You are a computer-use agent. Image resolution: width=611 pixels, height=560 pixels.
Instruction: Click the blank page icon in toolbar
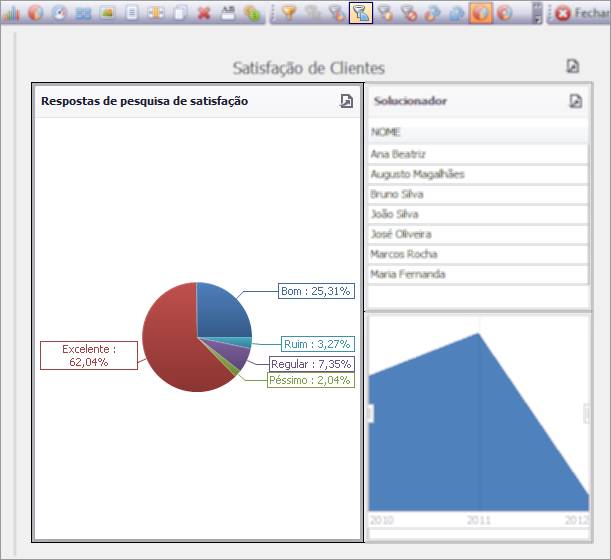tap(180, 13)
